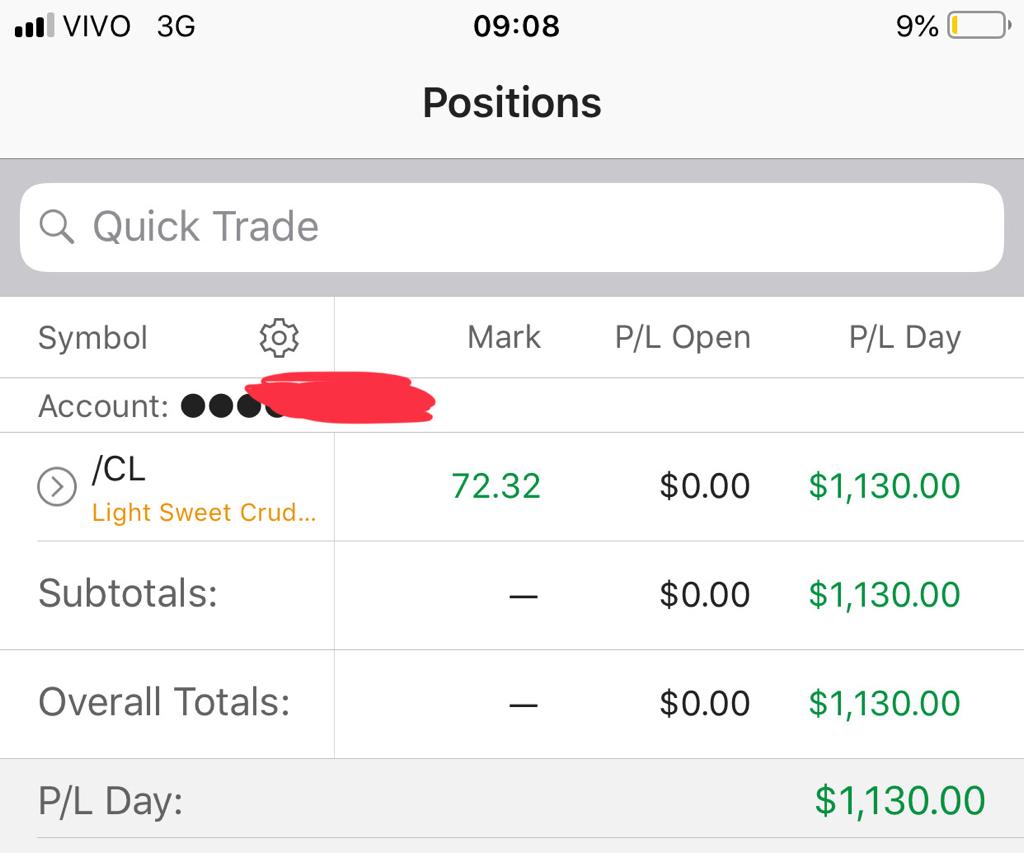Image resolution: width=1024 pixels, height=853 pixels.
Task: Sort by P/L Day column header
Action: (904, 338)
